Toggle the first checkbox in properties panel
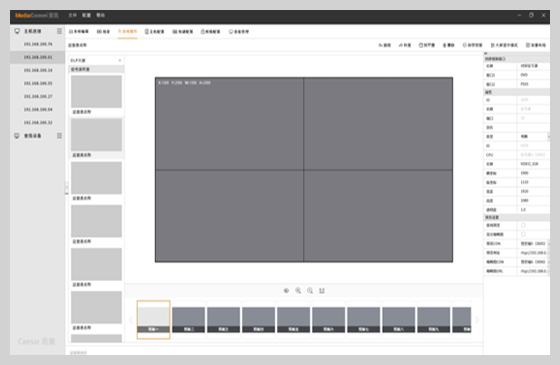Image resolution: width=560 pixels, height=365 pixels. pos(523,225)
